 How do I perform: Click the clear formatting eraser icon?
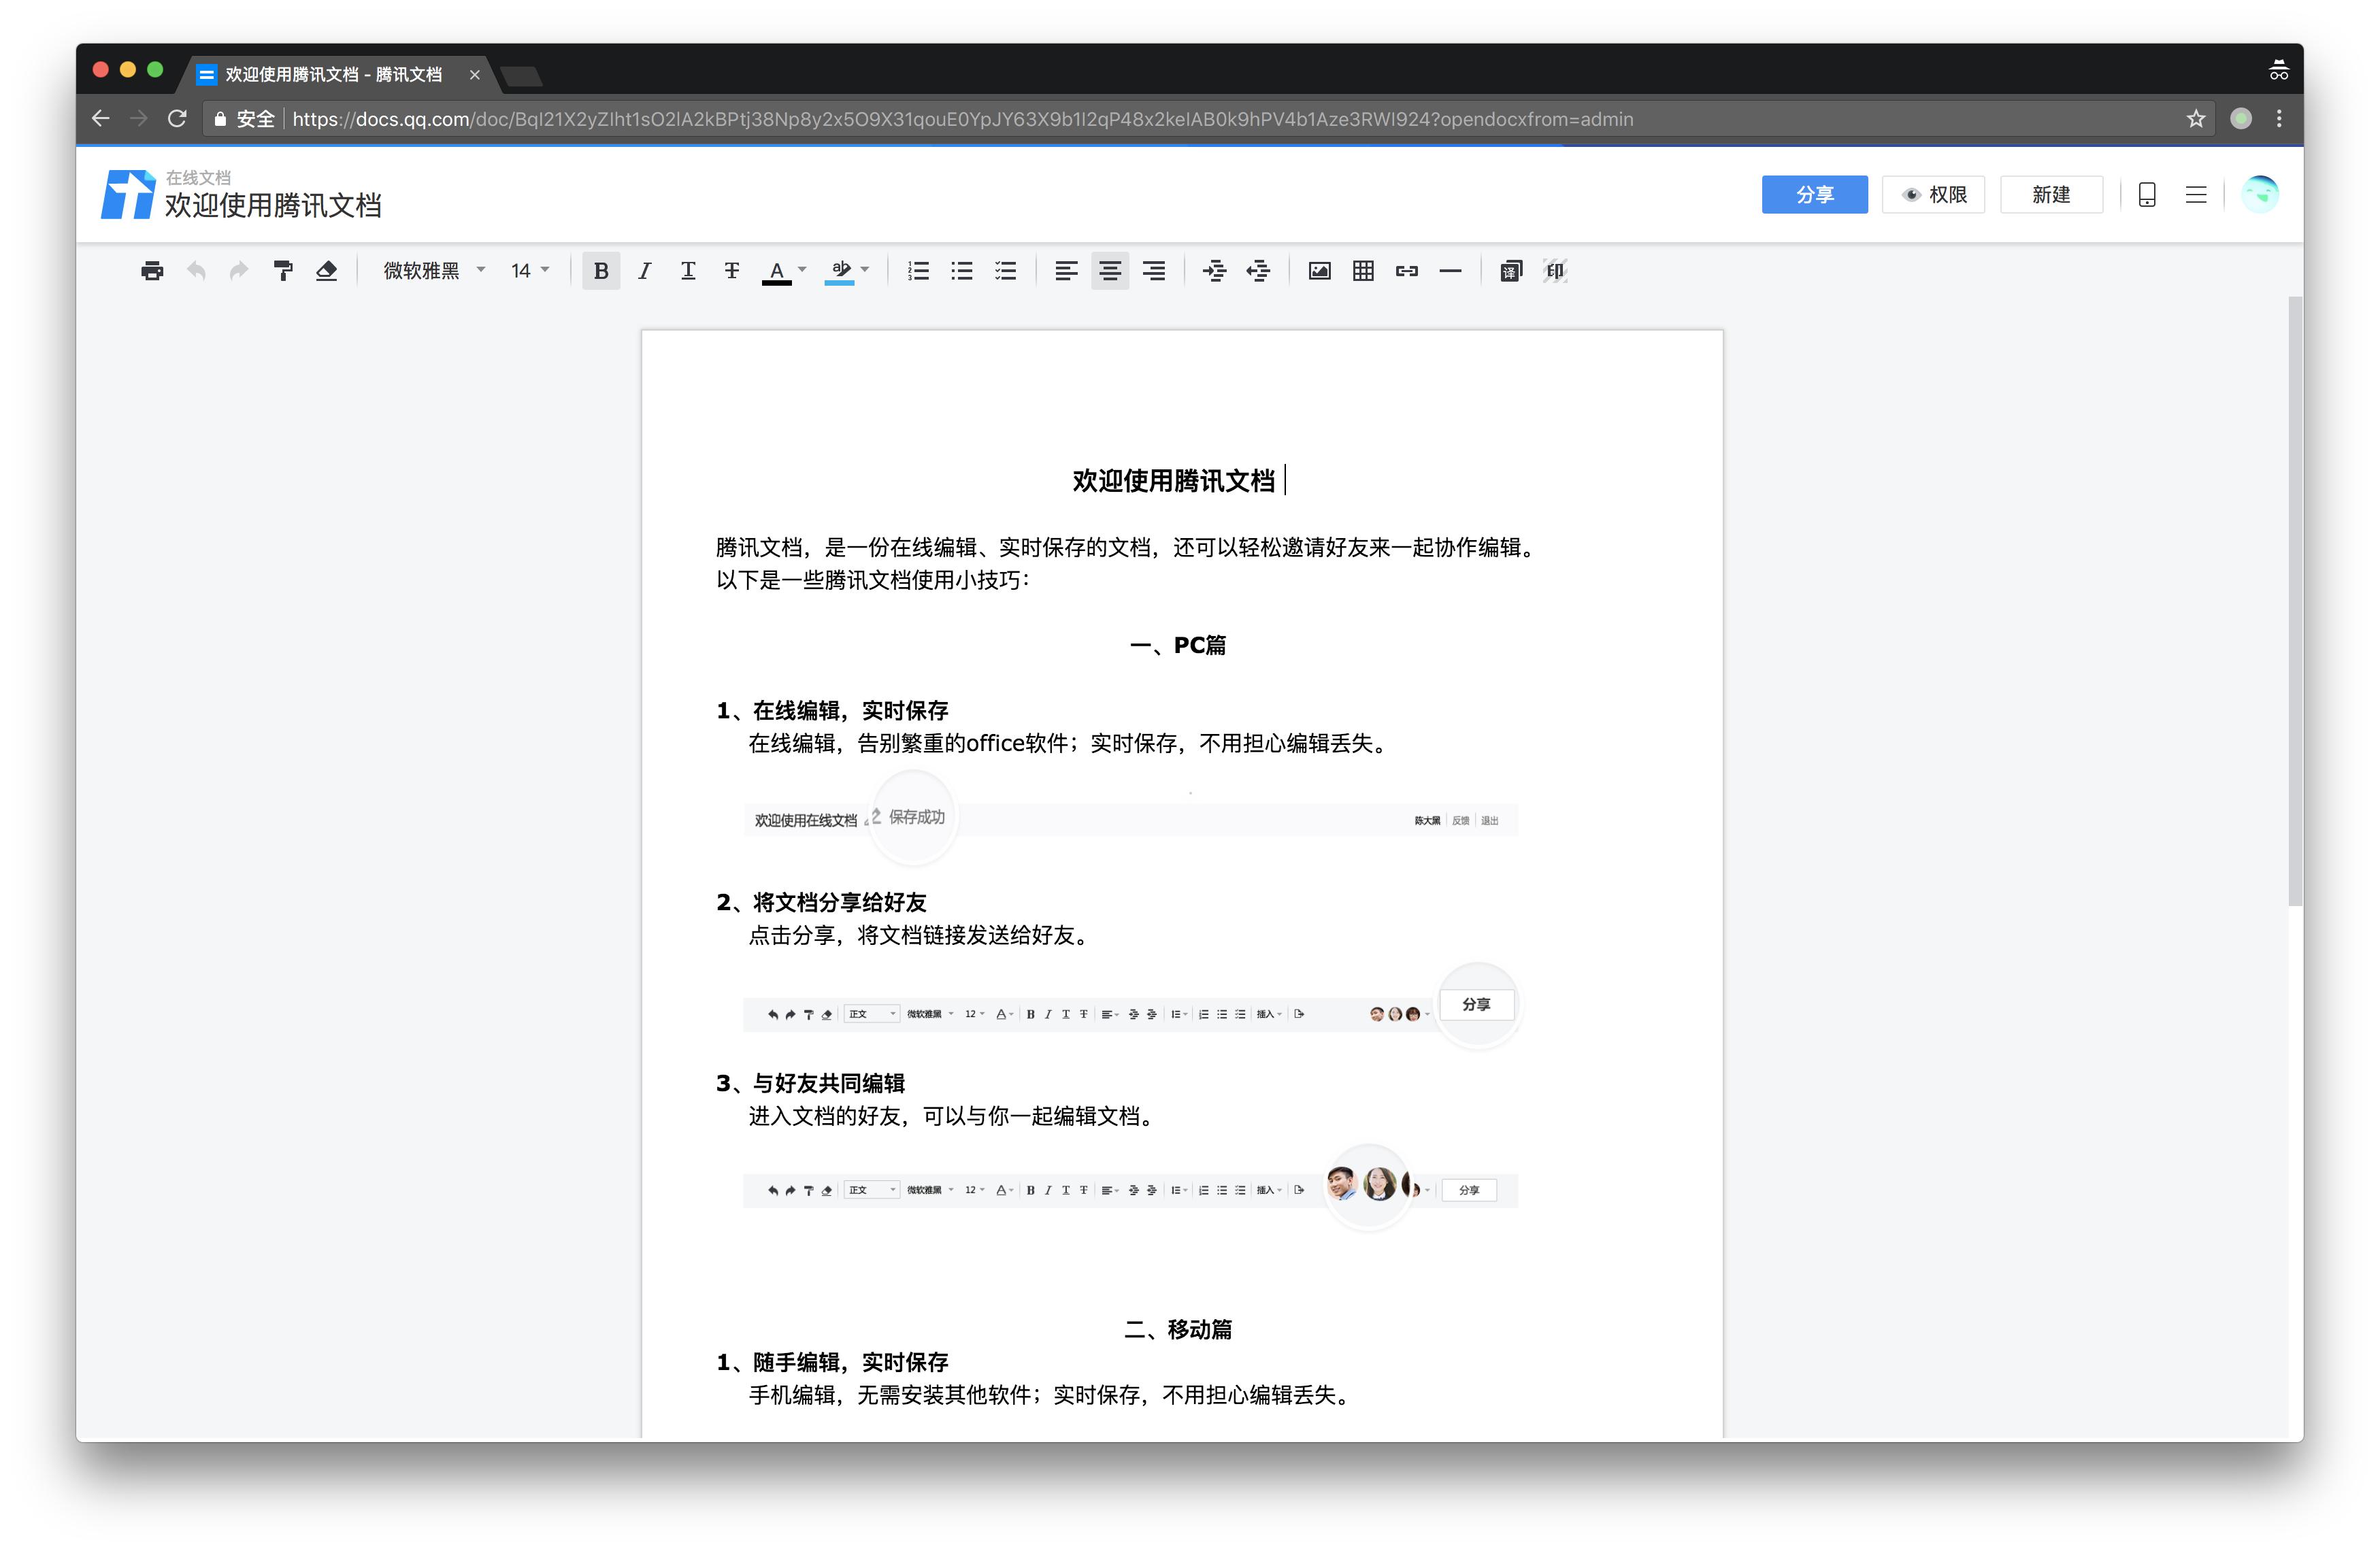pyautogui.click(x=326, y=271)
